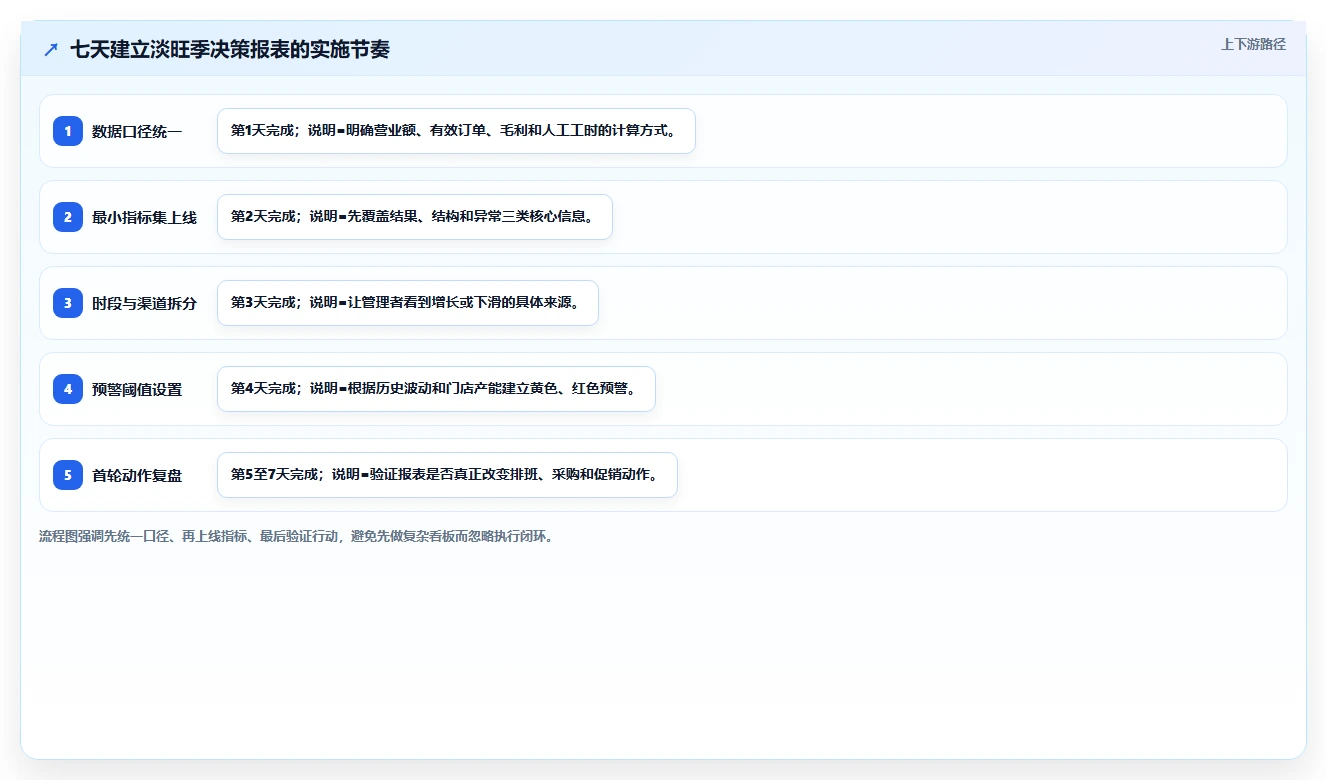The width and height of the screenshot is (1327, 780).
Task: Click the footnote starting 流程图强调先统一口径
Action: [296, 536]
